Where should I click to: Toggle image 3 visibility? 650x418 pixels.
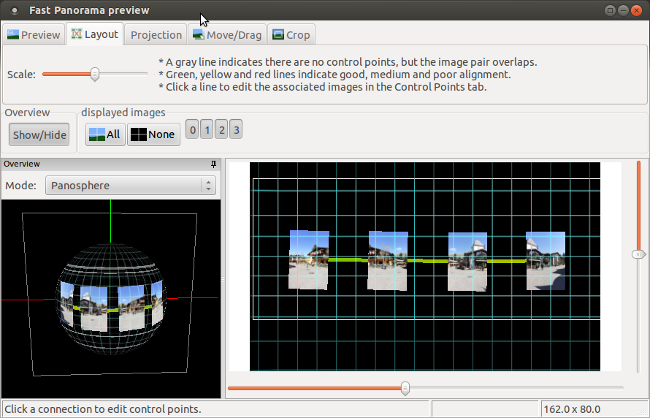[x=236, y=130]
